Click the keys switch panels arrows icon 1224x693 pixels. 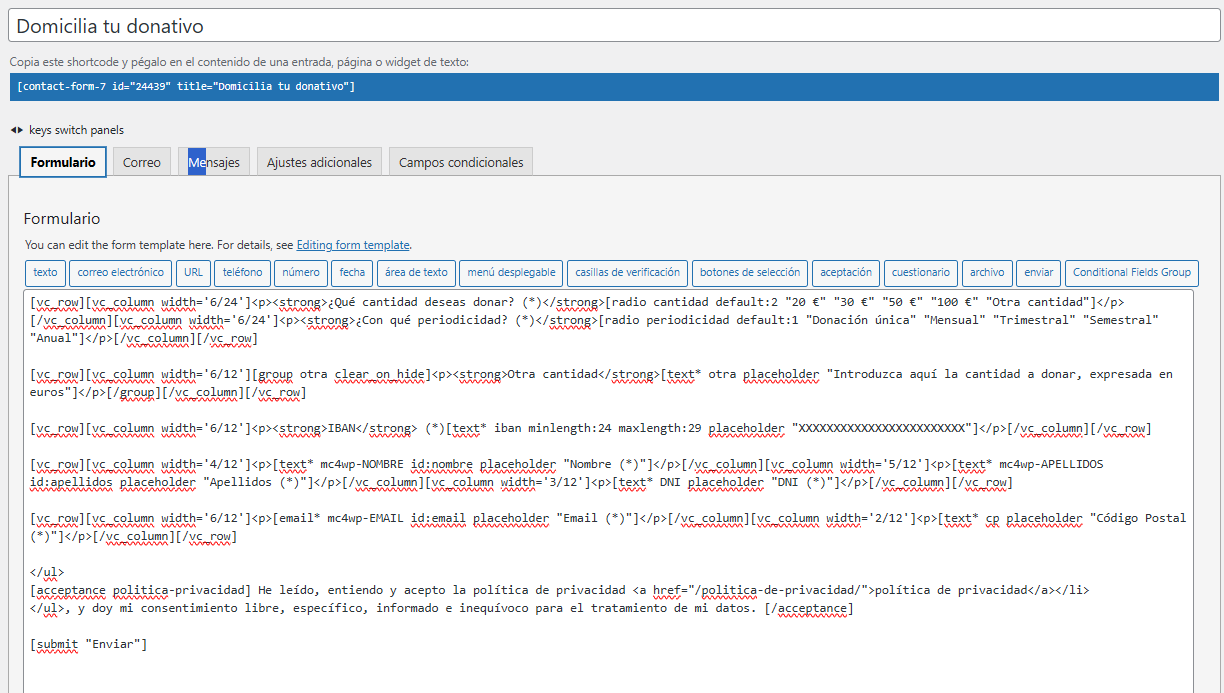pos(17,130)
